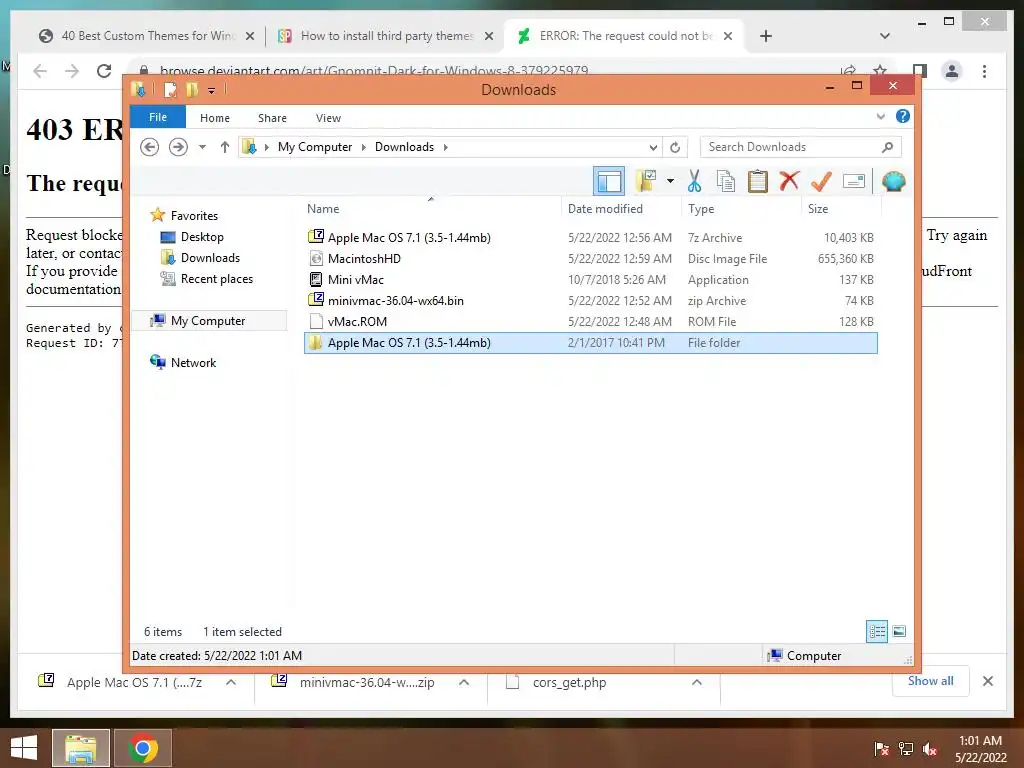Reload the Chrome page
The image size is (1024, 768).
coord(104,71)
